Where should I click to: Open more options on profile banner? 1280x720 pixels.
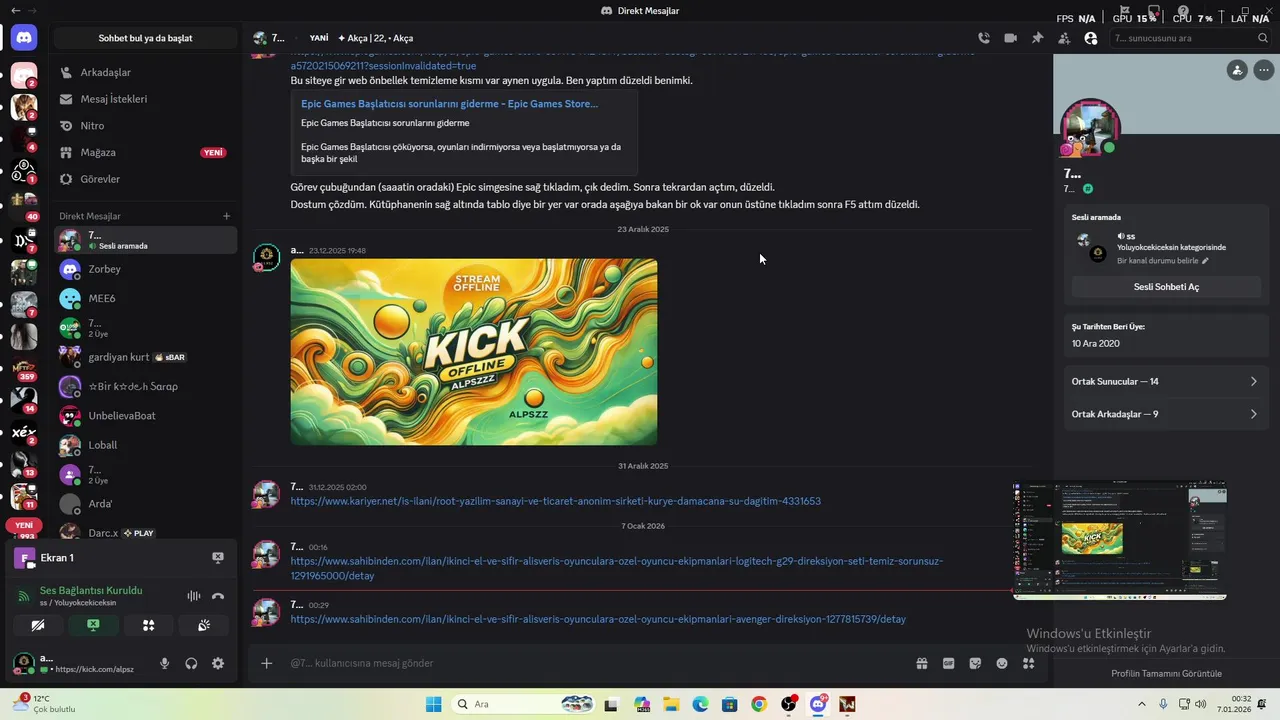point(1264,70)
